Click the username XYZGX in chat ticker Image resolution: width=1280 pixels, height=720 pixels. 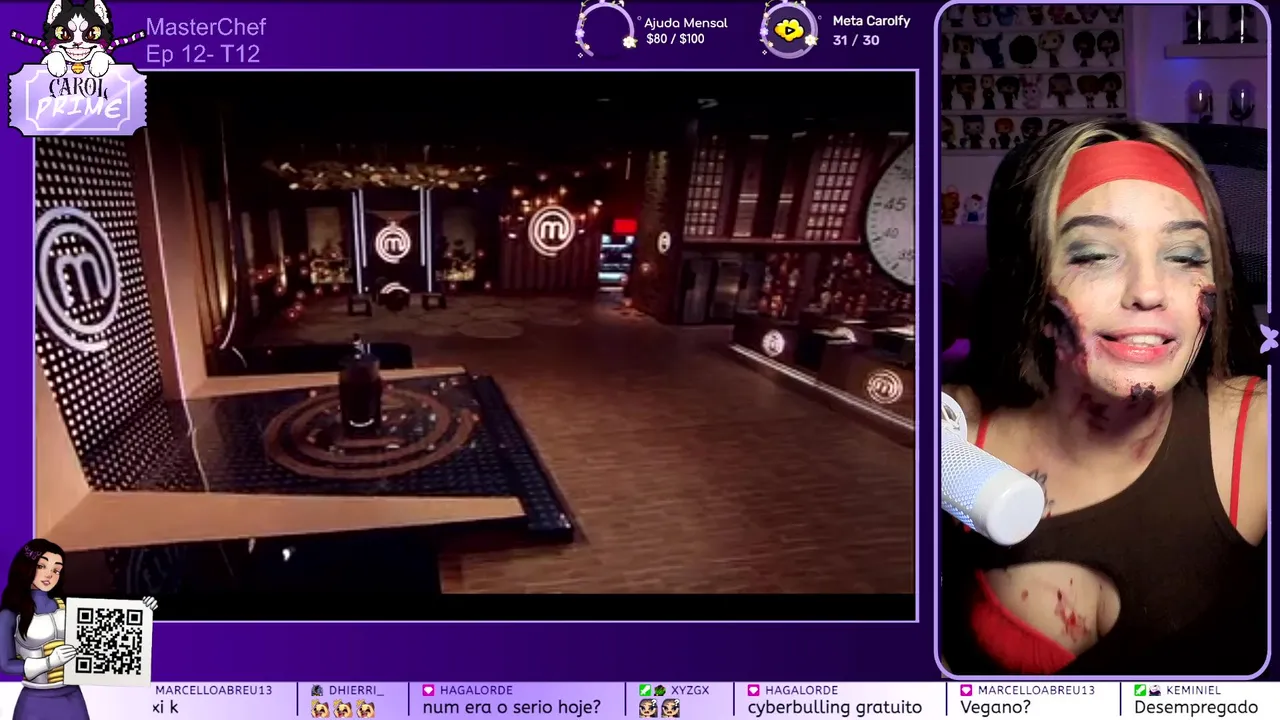click(690, 690)
